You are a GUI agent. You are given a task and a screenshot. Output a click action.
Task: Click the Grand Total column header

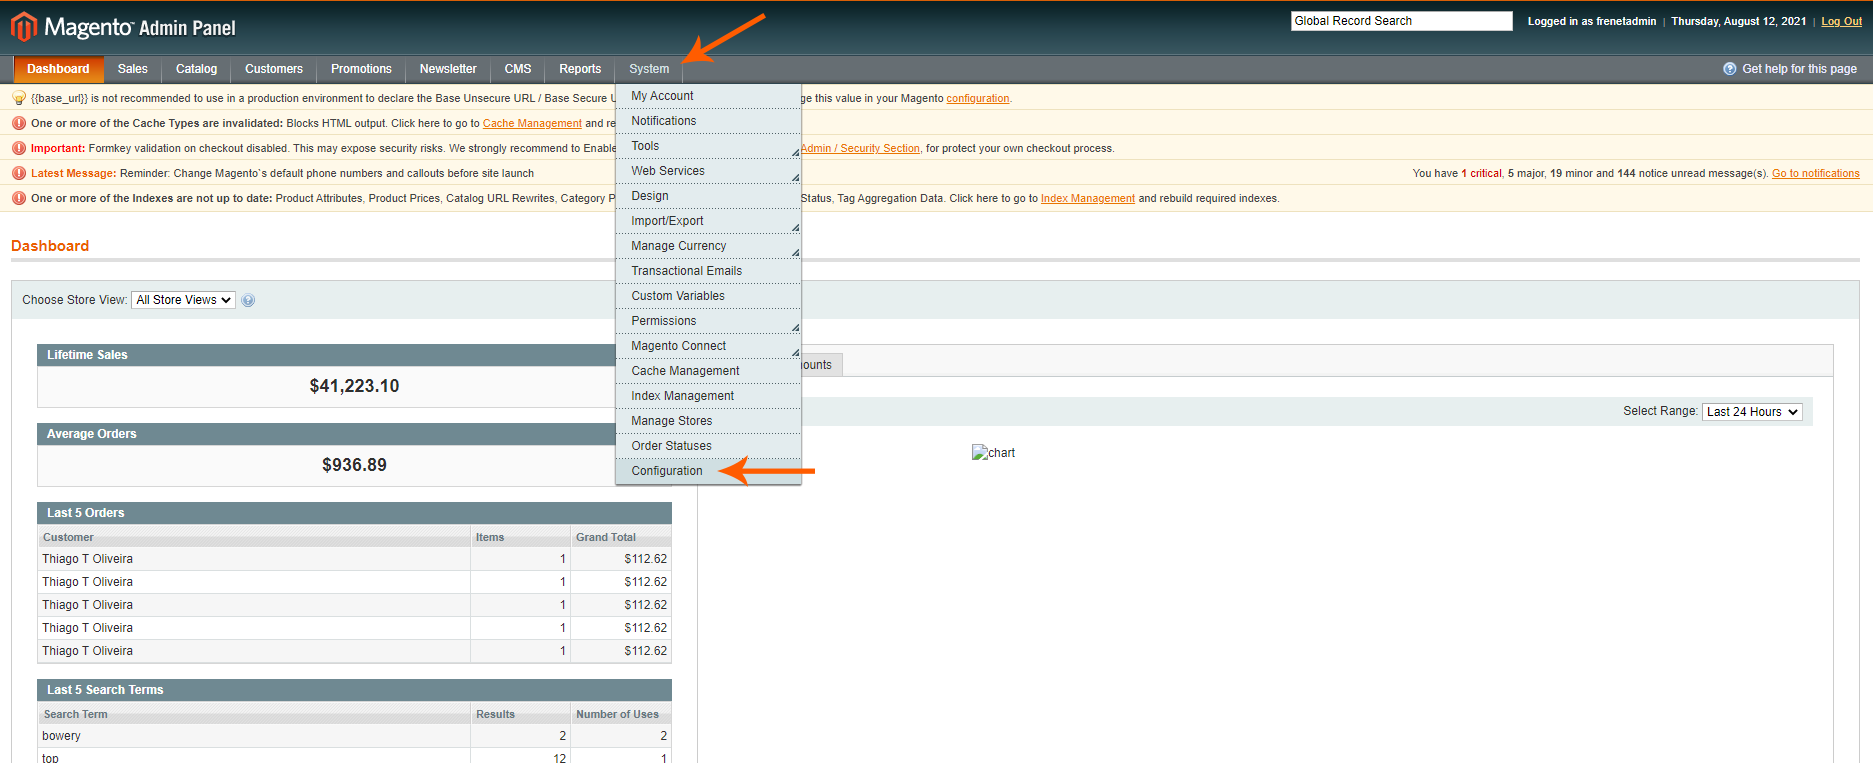pyautogui.click(x=621, y=537)
